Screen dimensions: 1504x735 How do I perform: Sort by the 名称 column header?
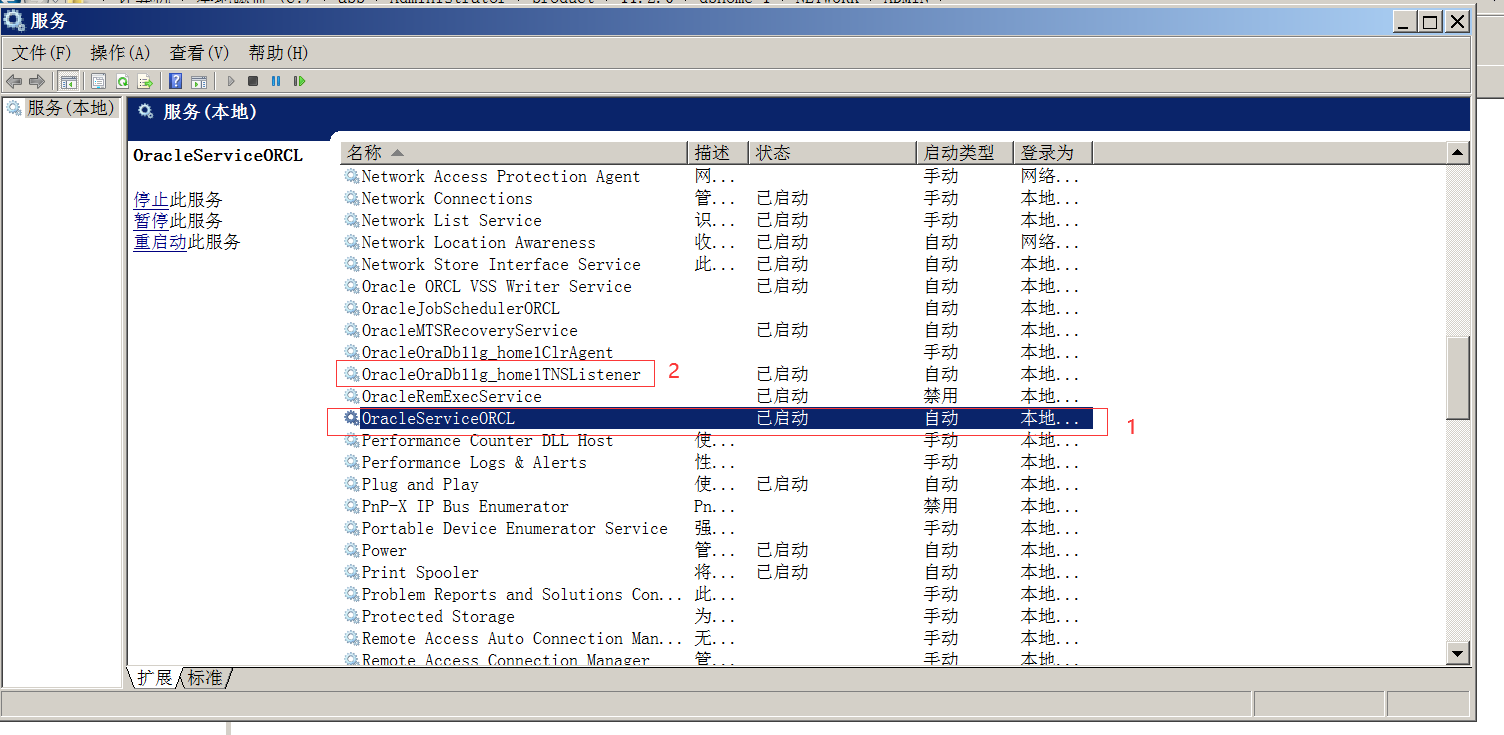point(514,153)
